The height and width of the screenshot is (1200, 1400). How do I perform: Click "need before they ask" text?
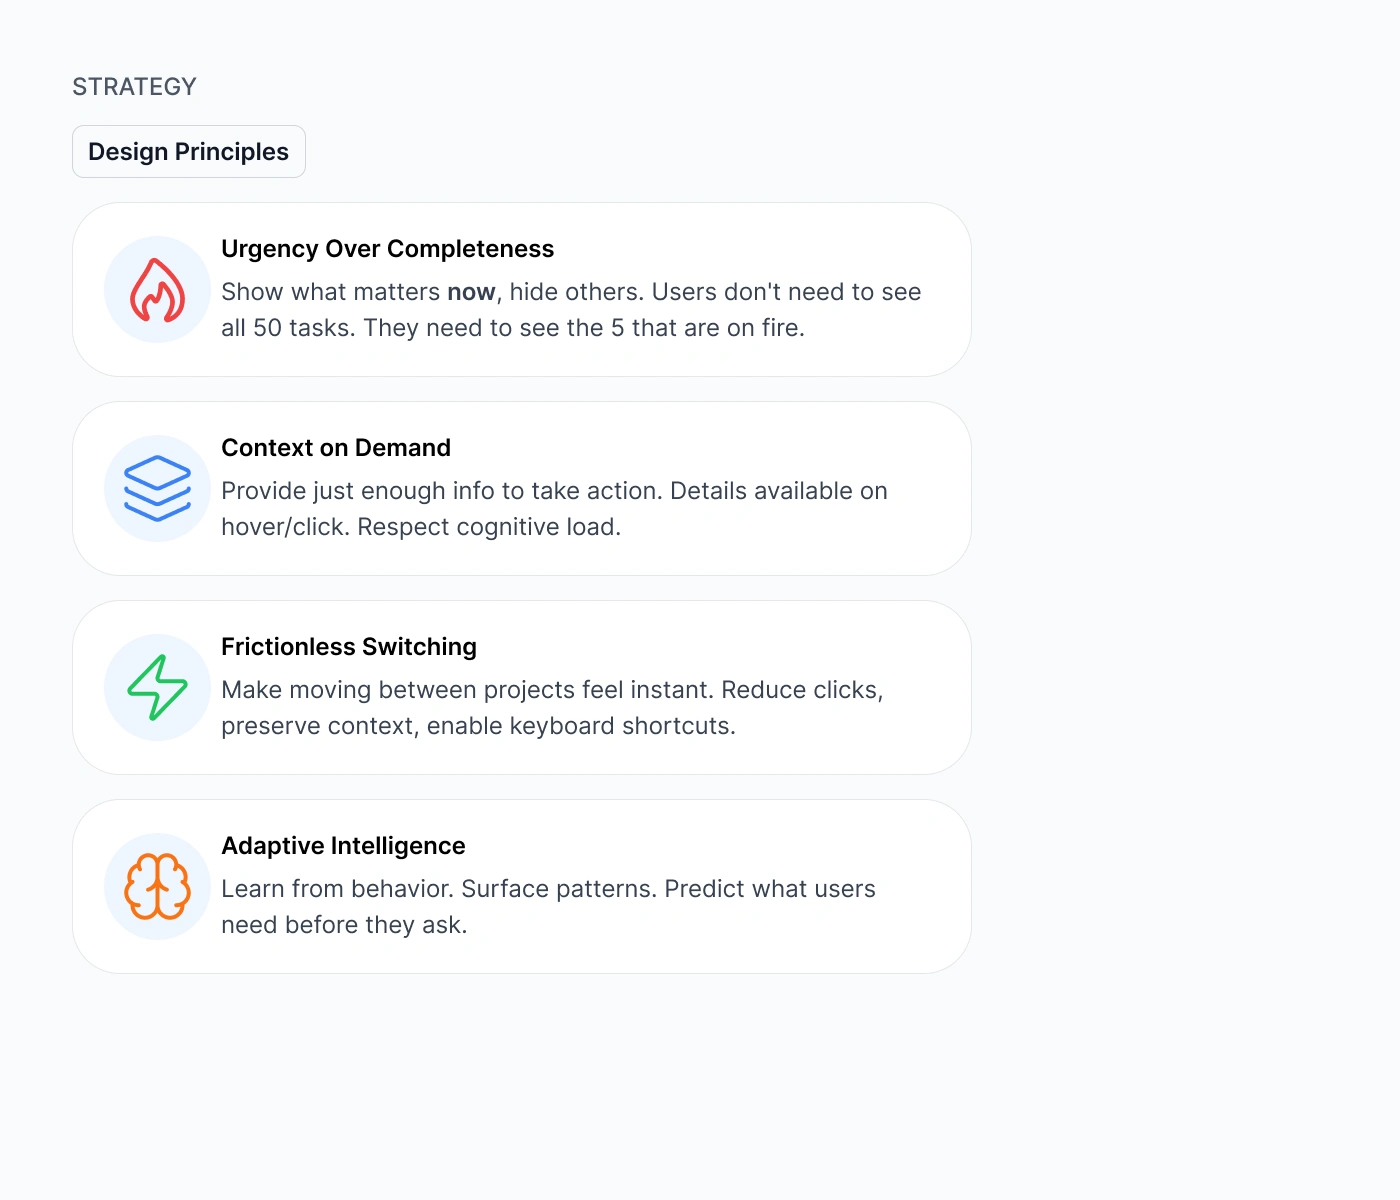[x=344, y=925]
